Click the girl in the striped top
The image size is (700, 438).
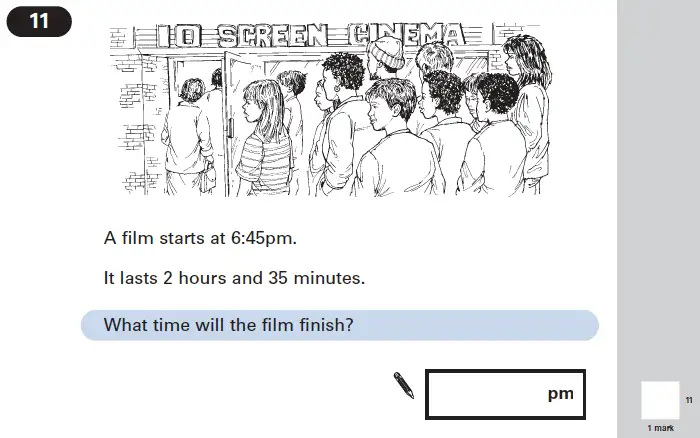[x=263, y=138]
